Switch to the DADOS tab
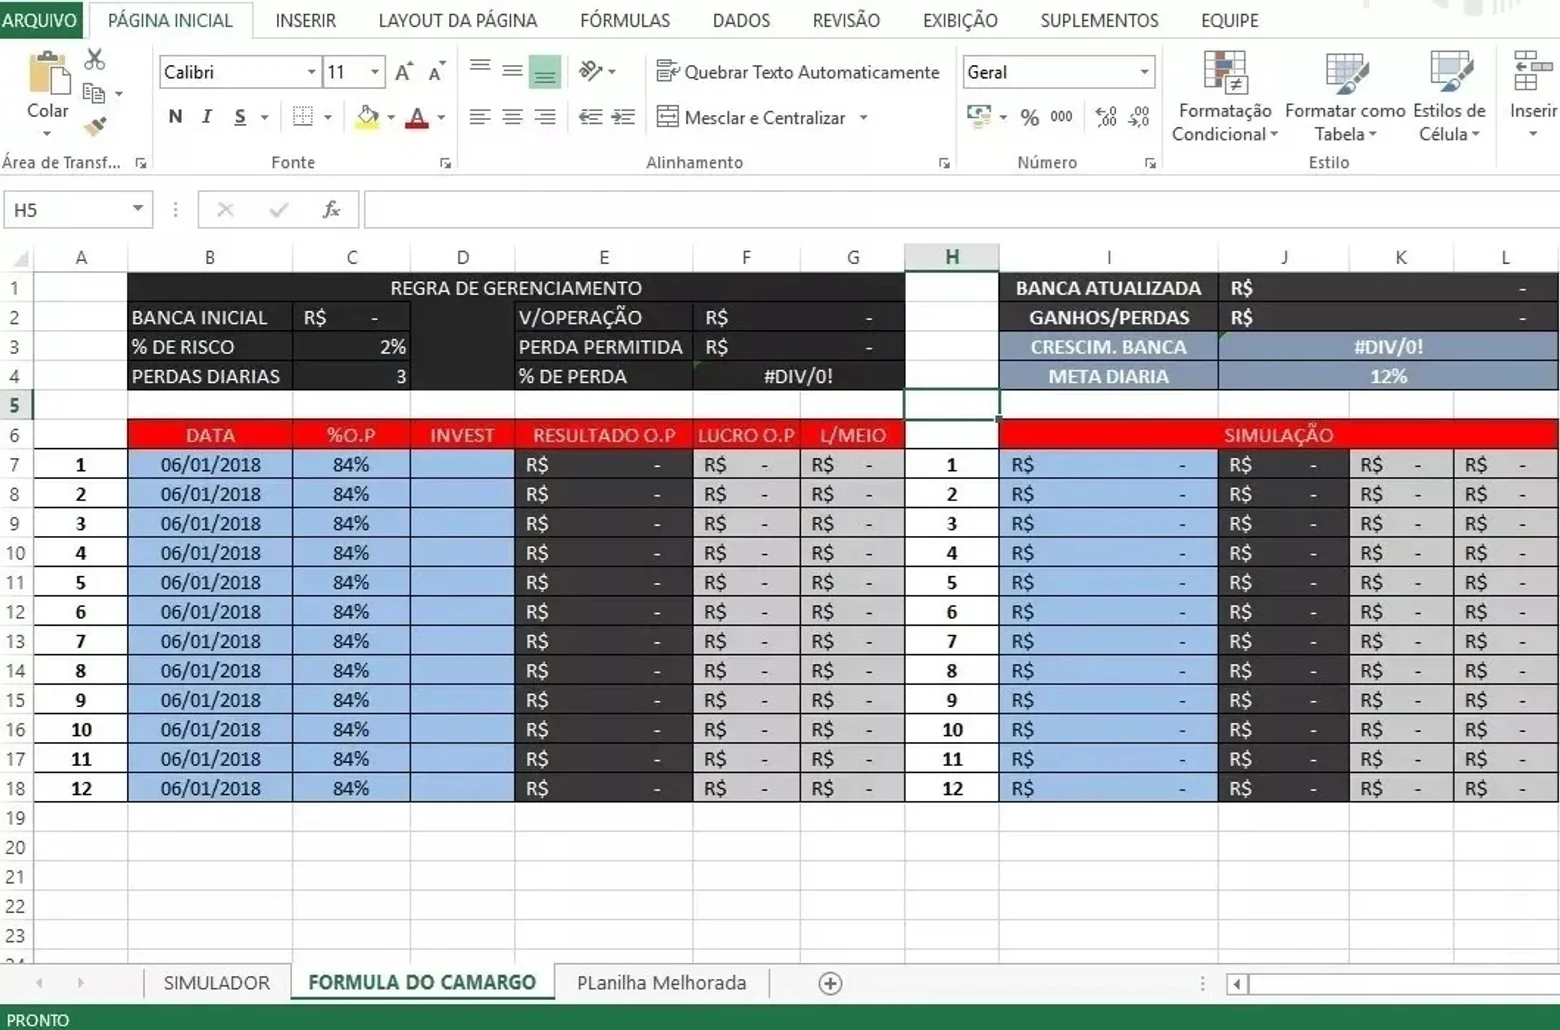 (741, 20)
